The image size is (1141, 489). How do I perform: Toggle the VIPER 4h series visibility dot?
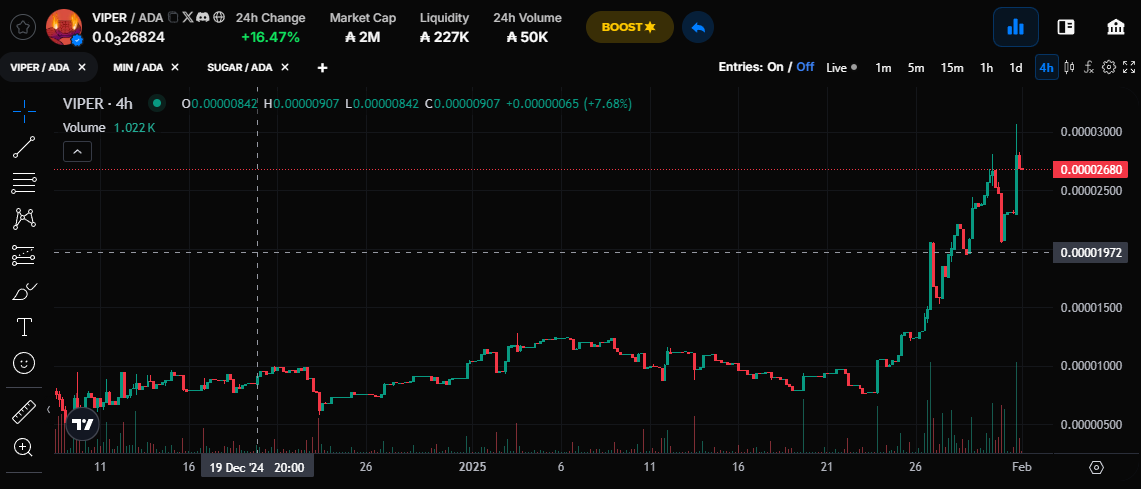coord(156,104)
